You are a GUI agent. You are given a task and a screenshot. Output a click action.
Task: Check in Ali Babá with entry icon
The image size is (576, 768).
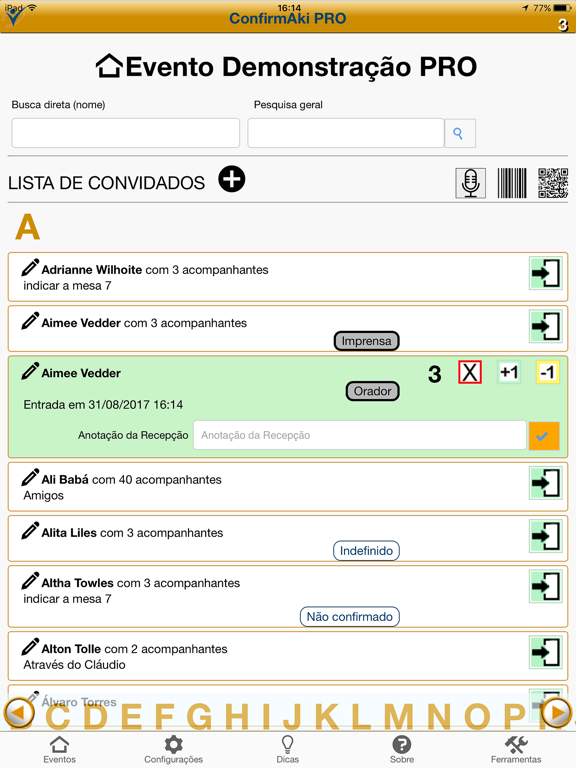pyautogui.click(x=546, y=483)
